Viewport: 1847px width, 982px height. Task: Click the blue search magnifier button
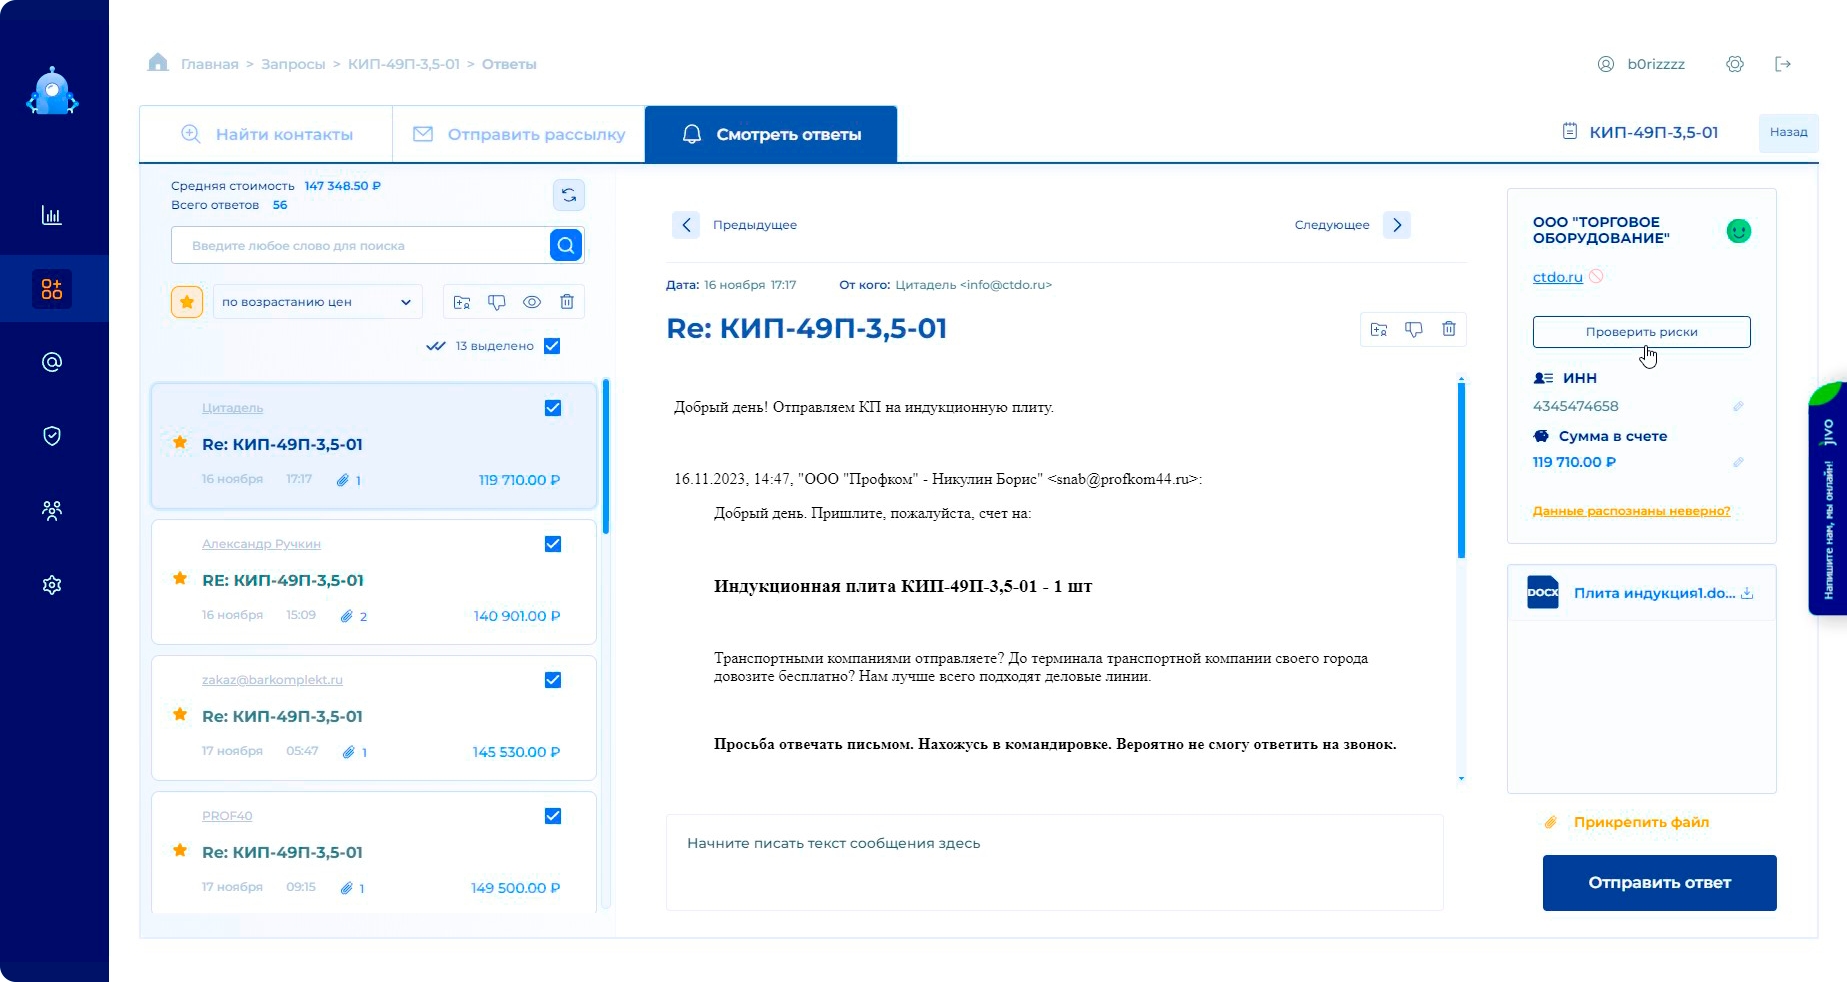coord(566,245)
